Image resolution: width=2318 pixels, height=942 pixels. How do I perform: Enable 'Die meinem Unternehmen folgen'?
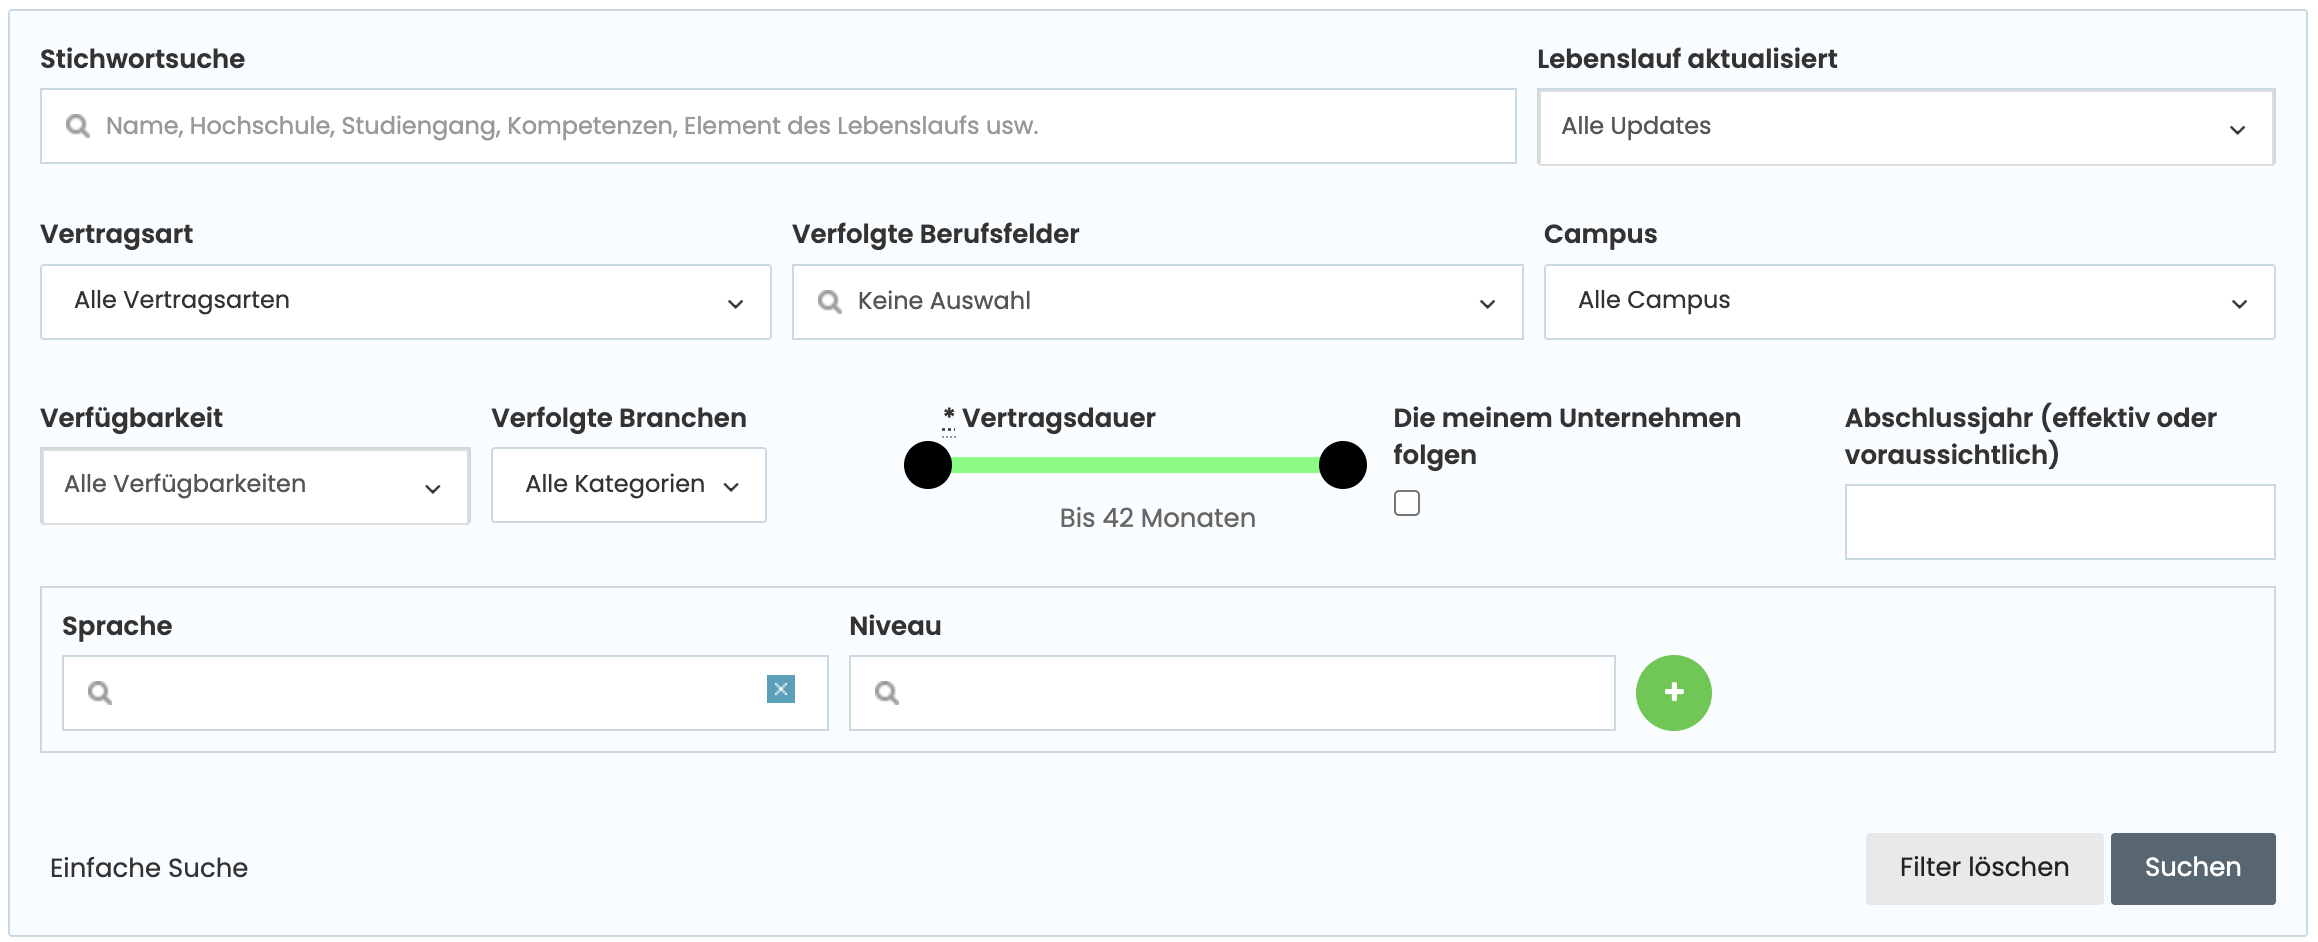1407,503
